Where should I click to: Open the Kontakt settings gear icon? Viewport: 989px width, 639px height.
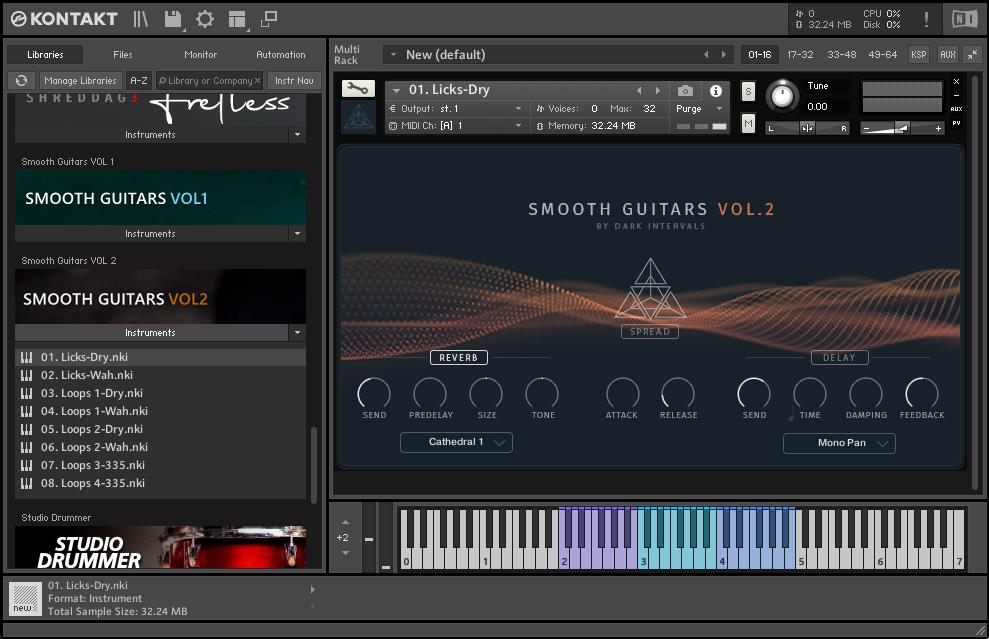pyautogui.click(x=205, y=19)
